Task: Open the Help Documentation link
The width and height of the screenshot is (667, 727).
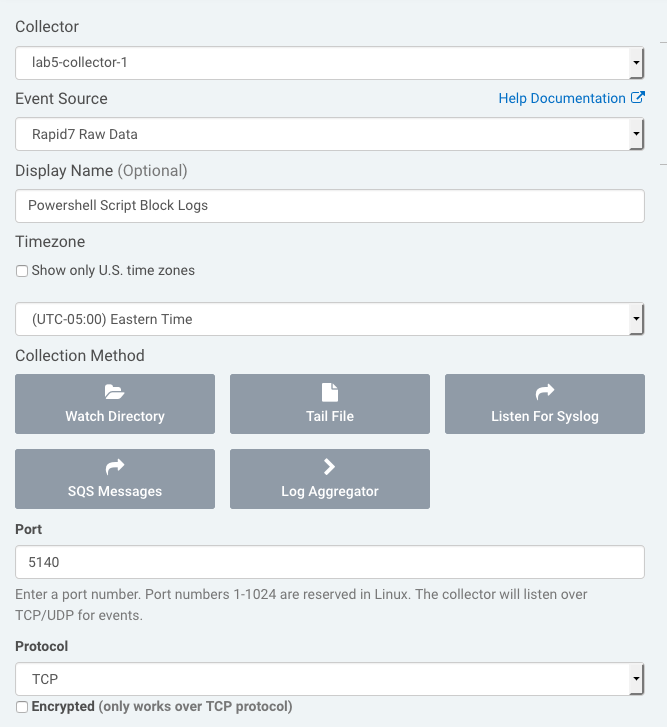Action: tap(561, 98)
